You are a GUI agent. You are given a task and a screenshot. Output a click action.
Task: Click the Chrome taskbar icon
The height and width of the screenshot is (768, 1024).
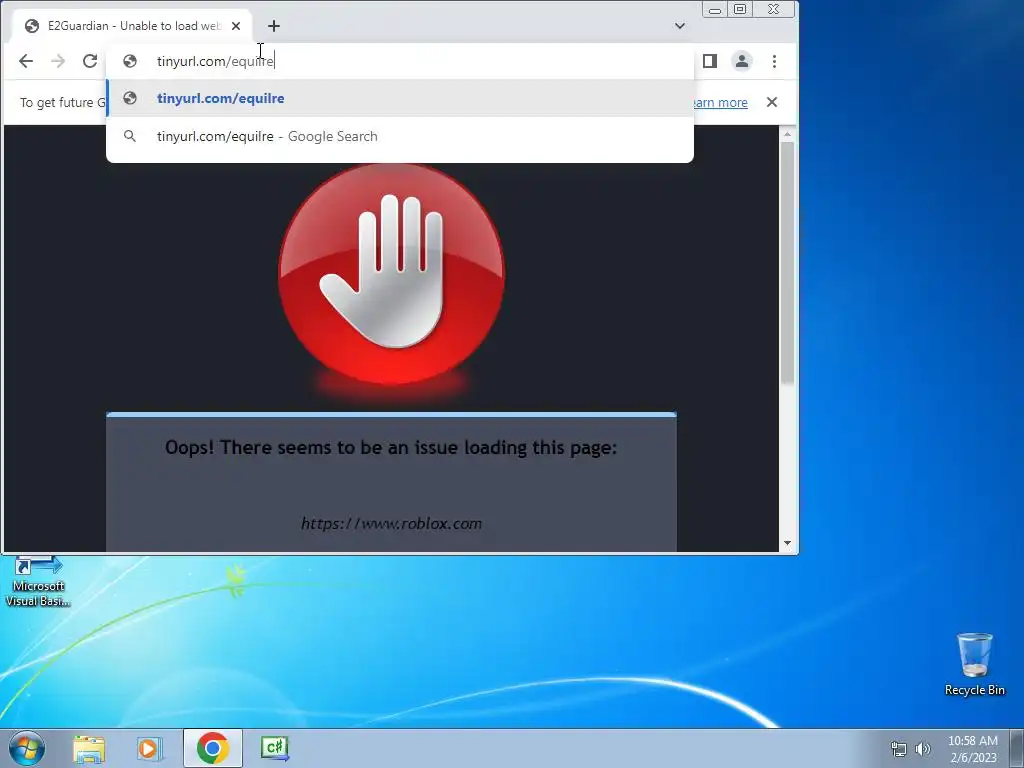pyautogui.click(x=213, y=748)
